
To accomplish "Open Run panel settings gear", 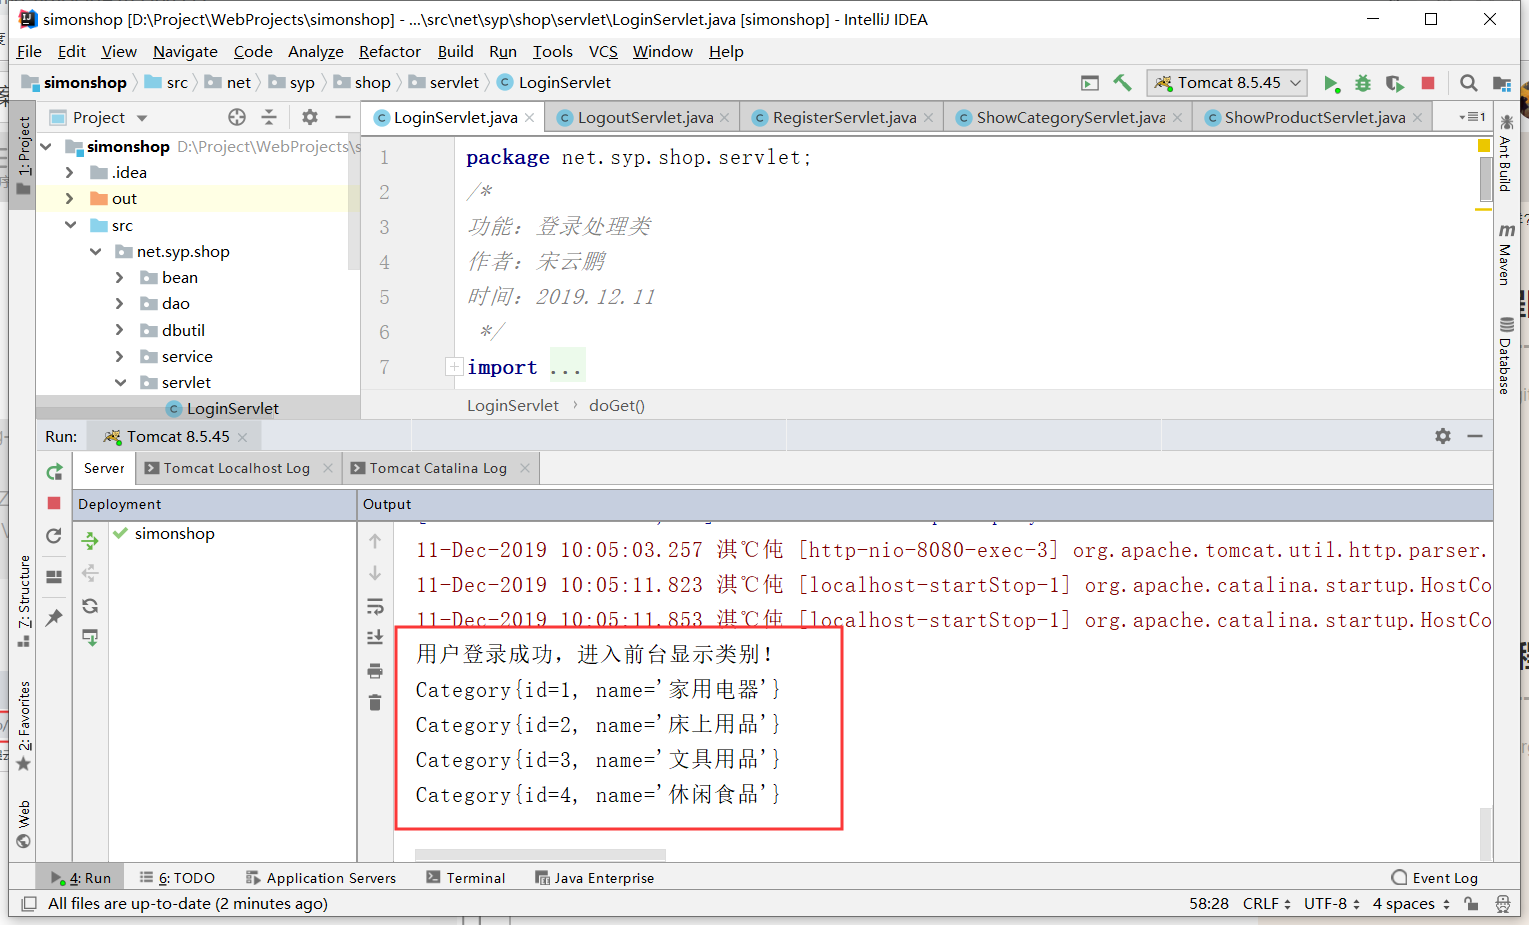I will [x=1442, y=436].
